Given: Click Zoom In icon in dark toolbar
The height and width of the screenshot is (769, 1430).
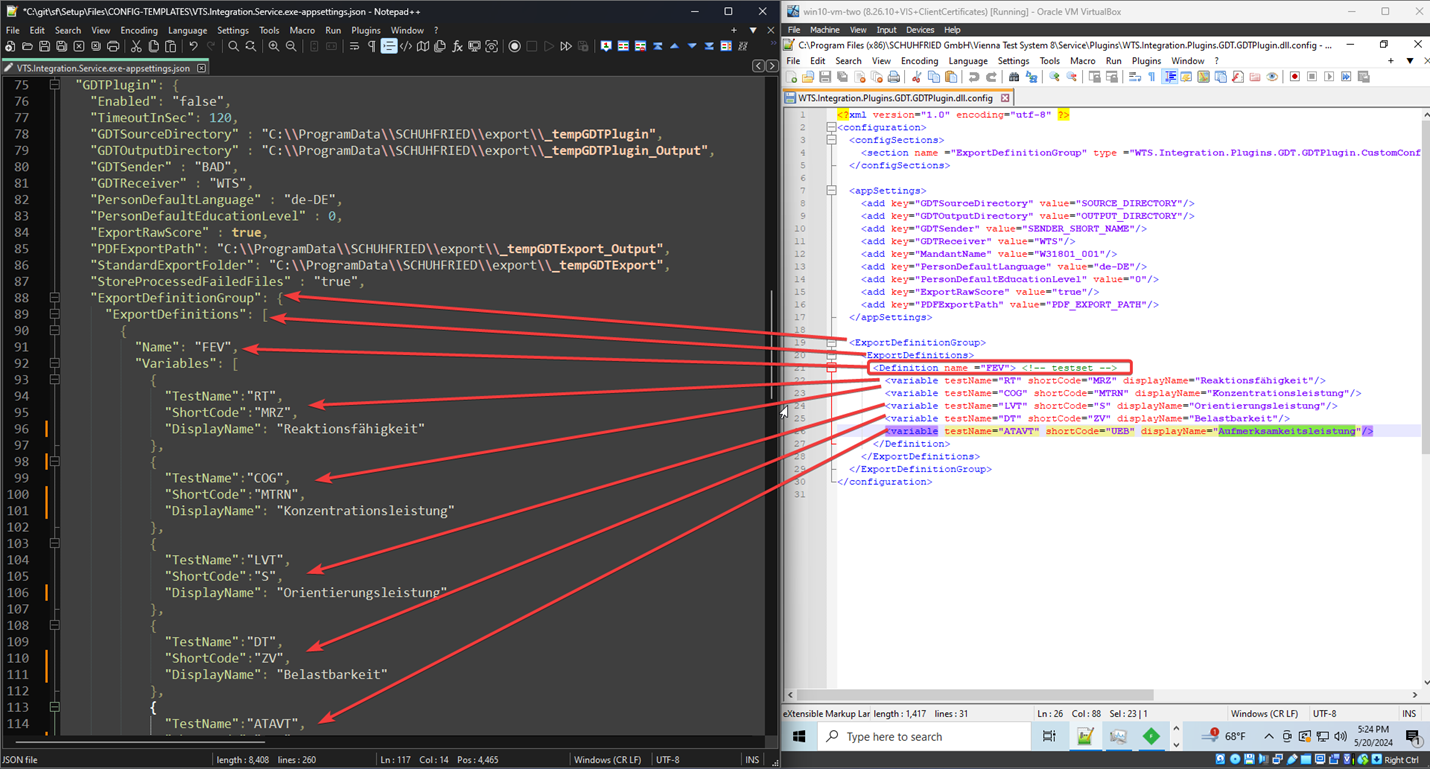Looking at the screenshot, I should 273,47.
